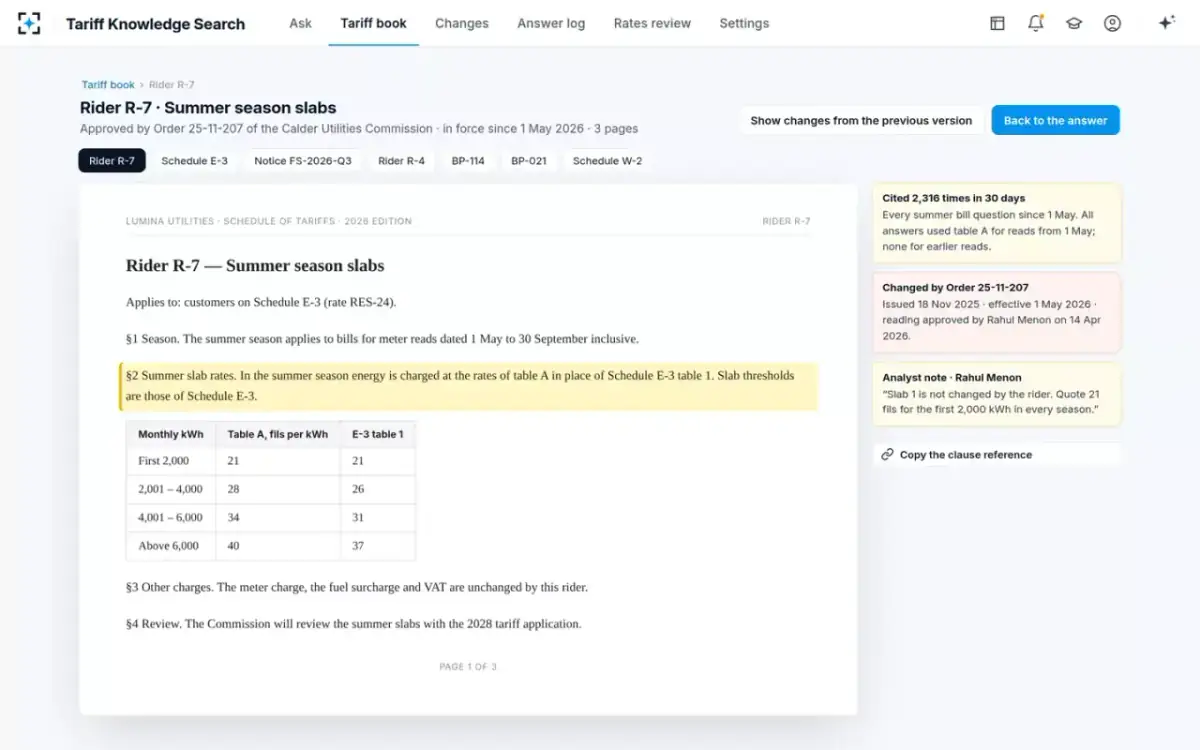Image resolution: width=1200 pixels, height=750 pixels.
Task: Click E-3 table 1 value 37
Action: point(358,546)
